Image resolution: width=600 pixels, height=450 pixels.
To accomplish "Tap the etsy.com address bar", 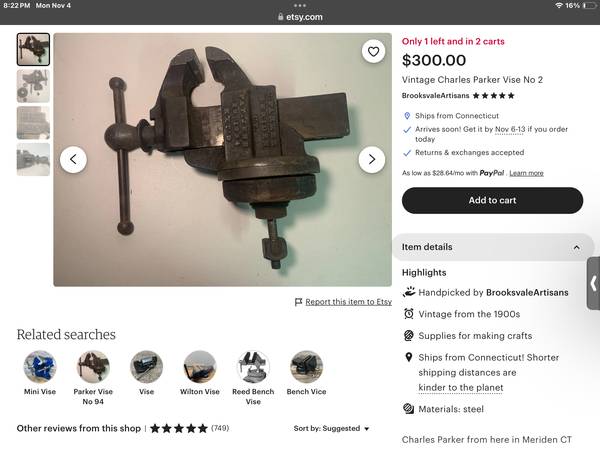I will point(300,17).
